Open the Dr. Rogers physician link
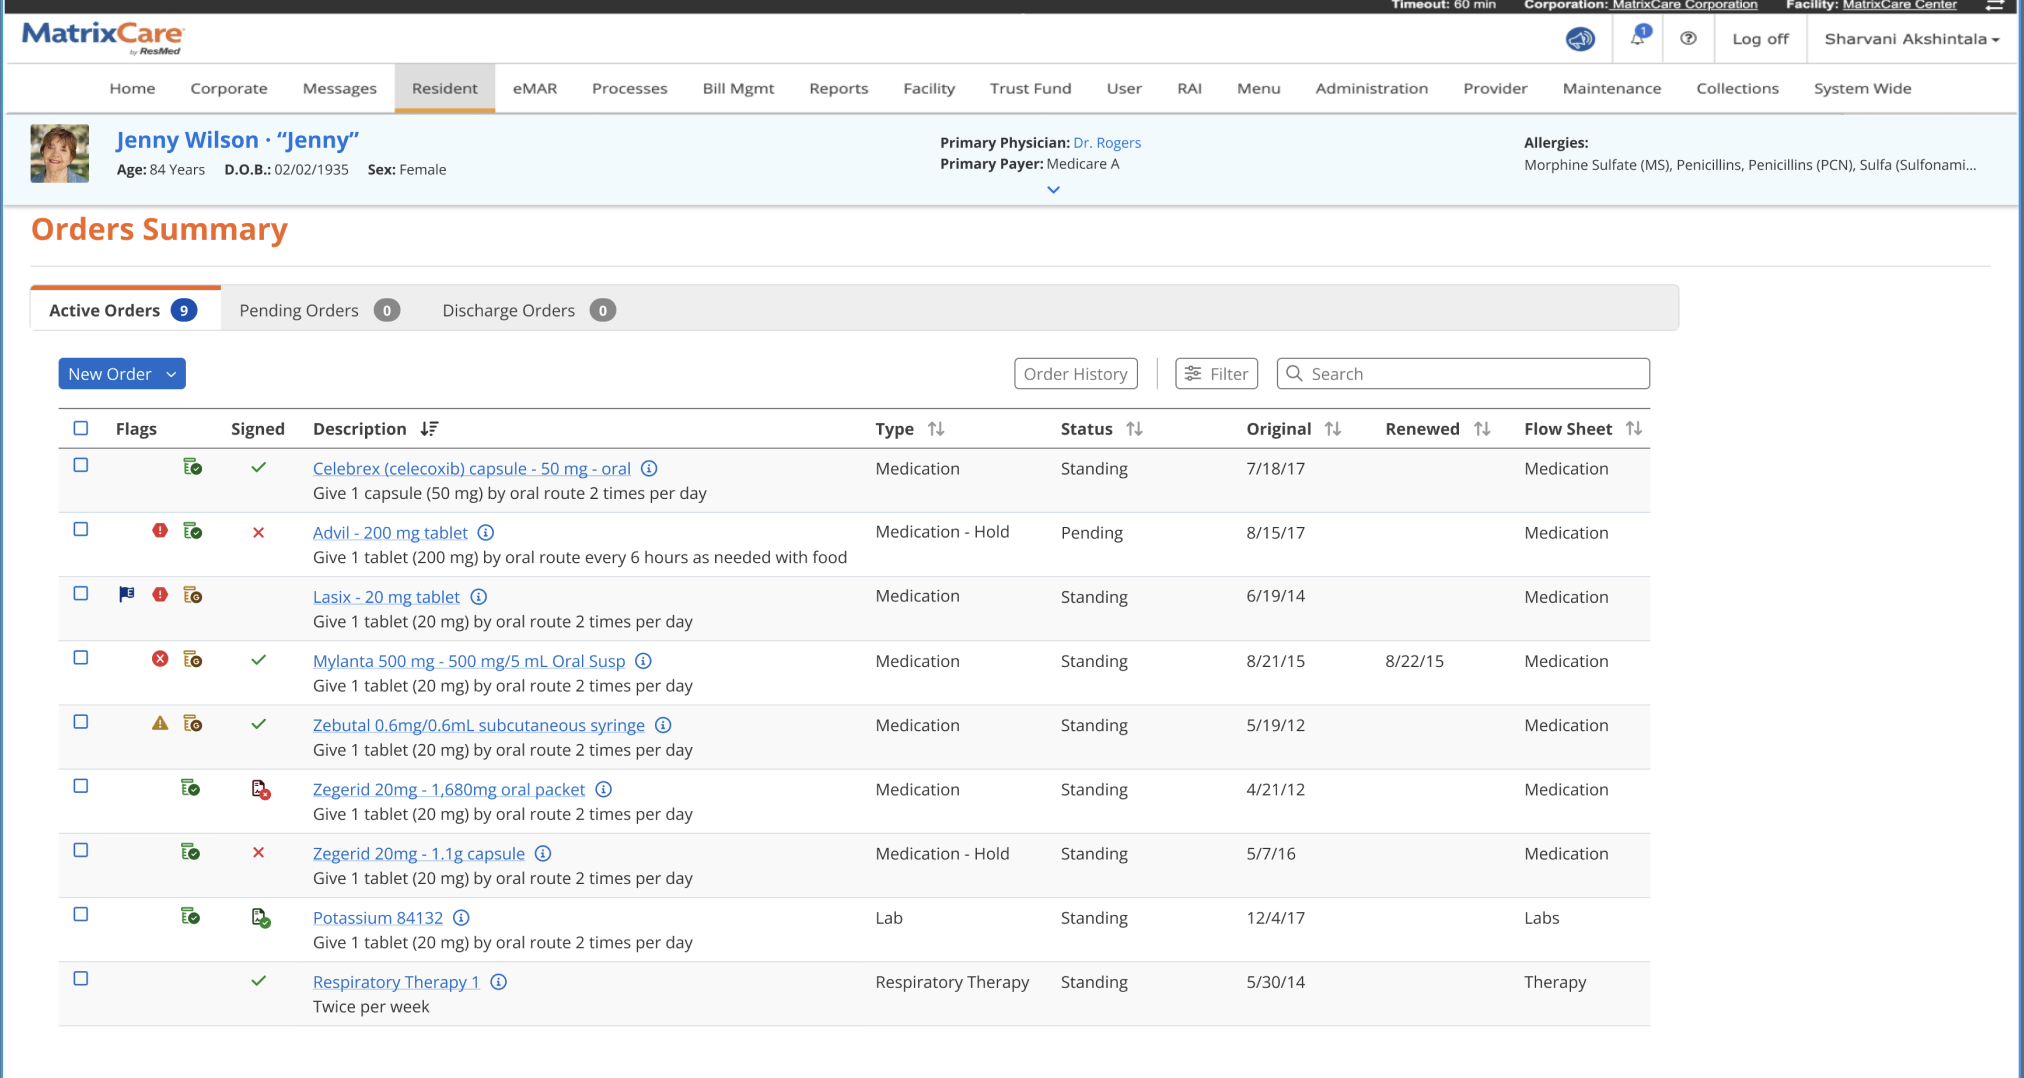Screen dimensions: 2024x1078 point(1107,143)
